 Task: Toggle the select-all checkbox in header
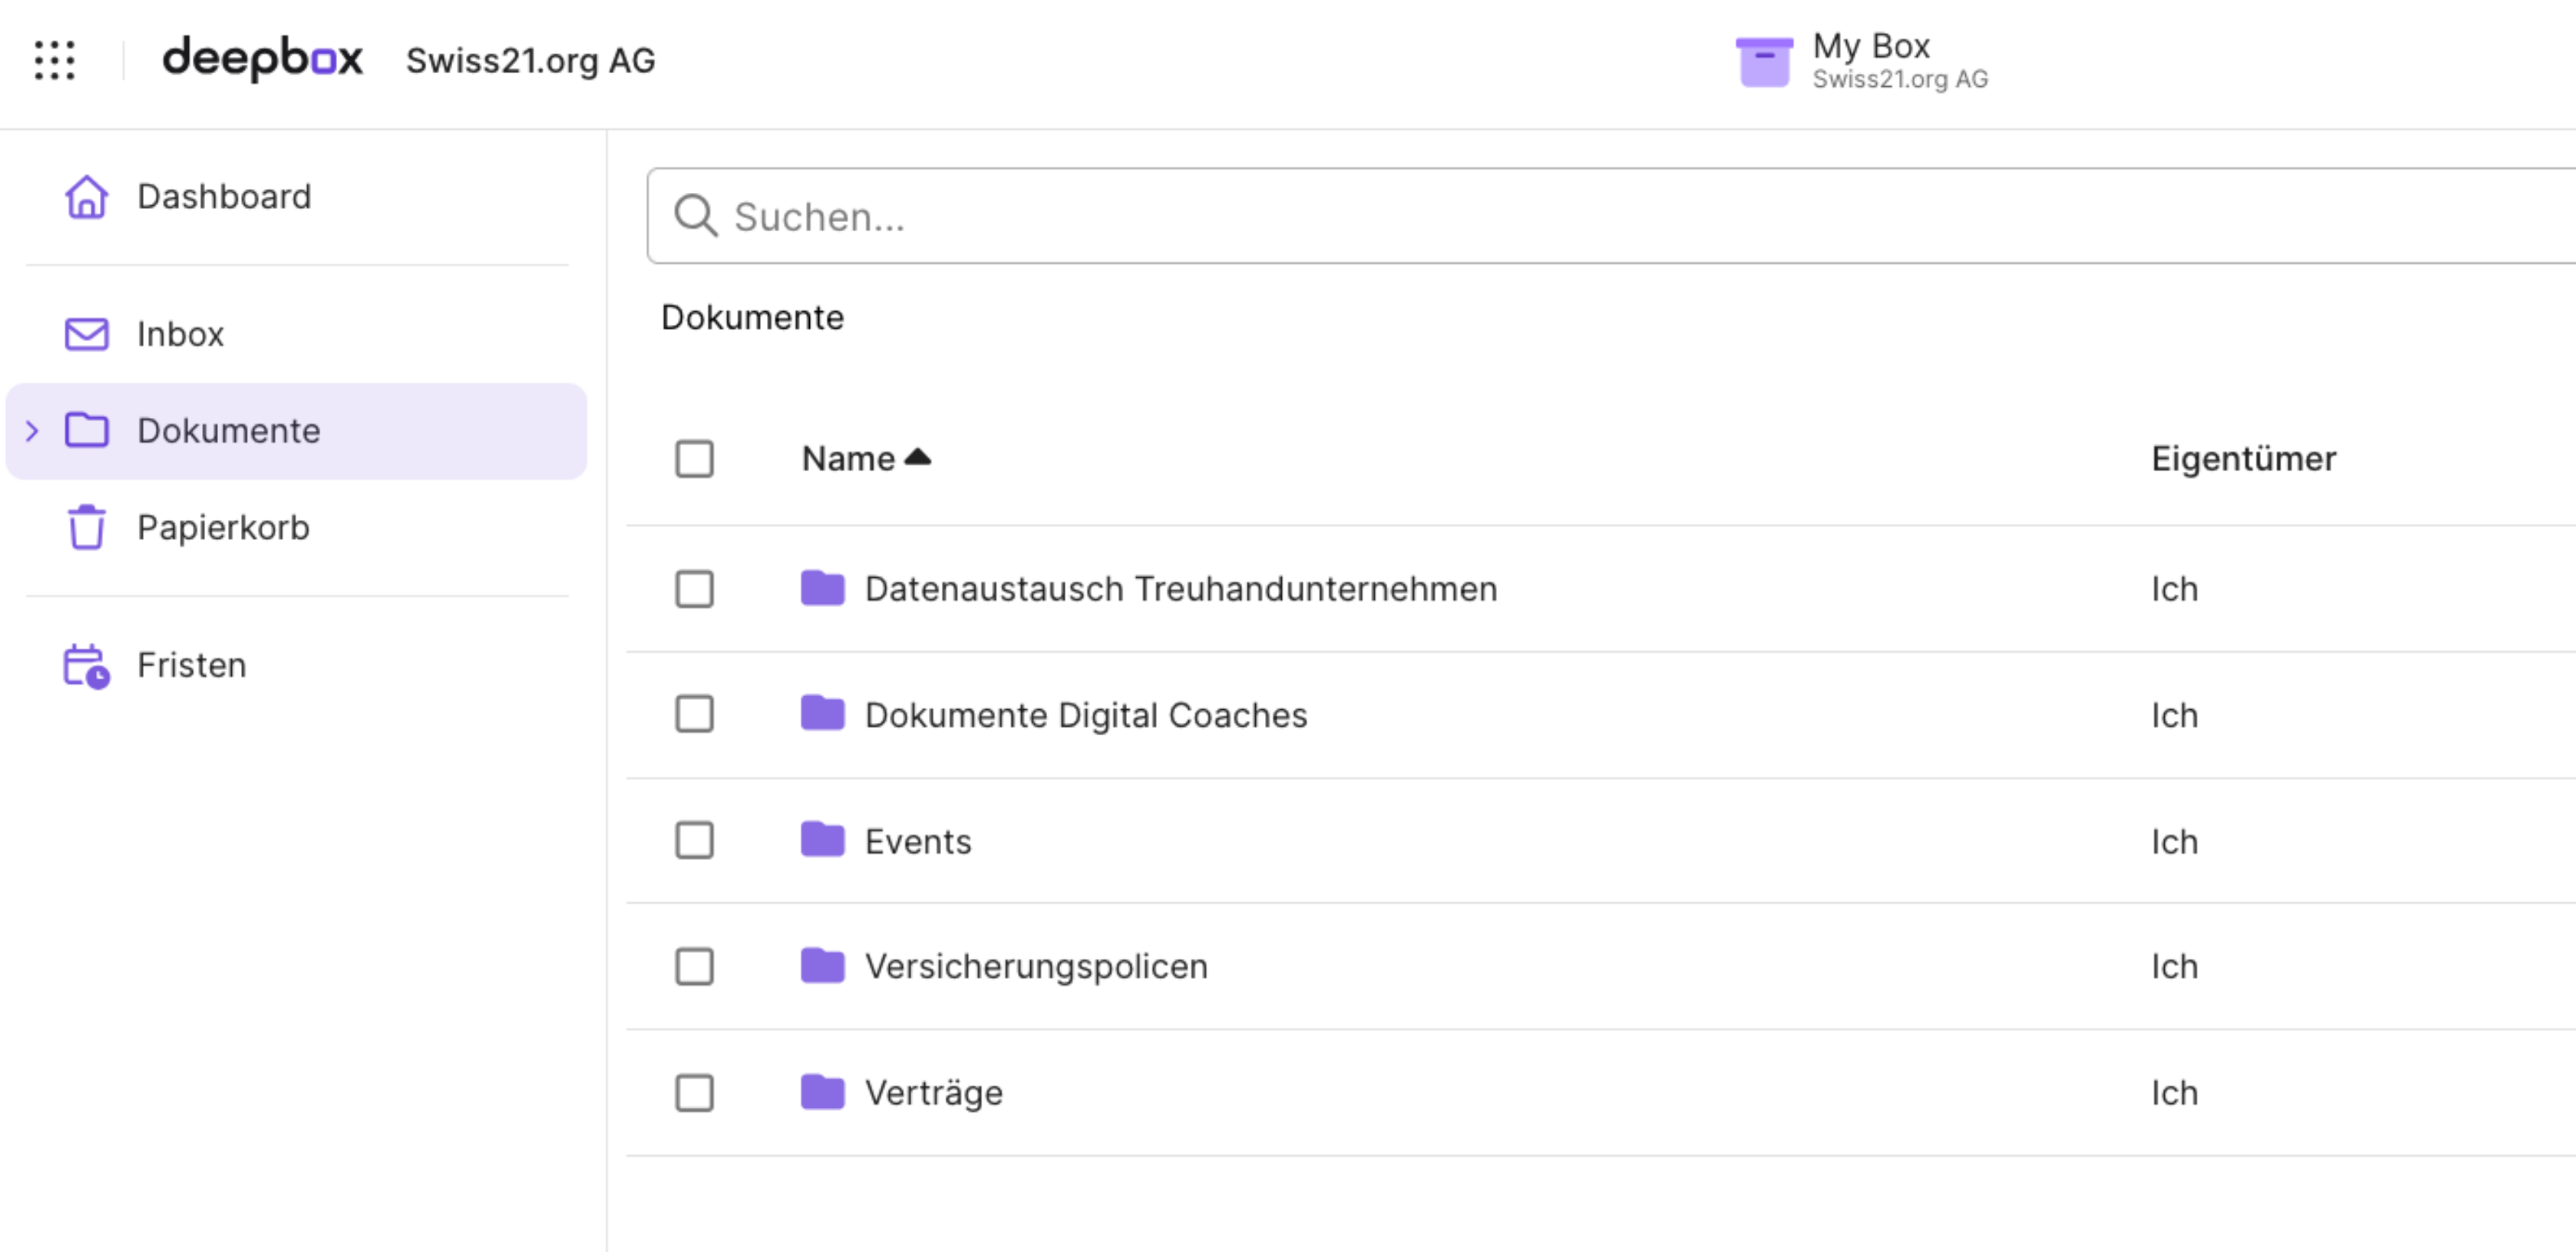pyautogui.click(x=694, y=459)
